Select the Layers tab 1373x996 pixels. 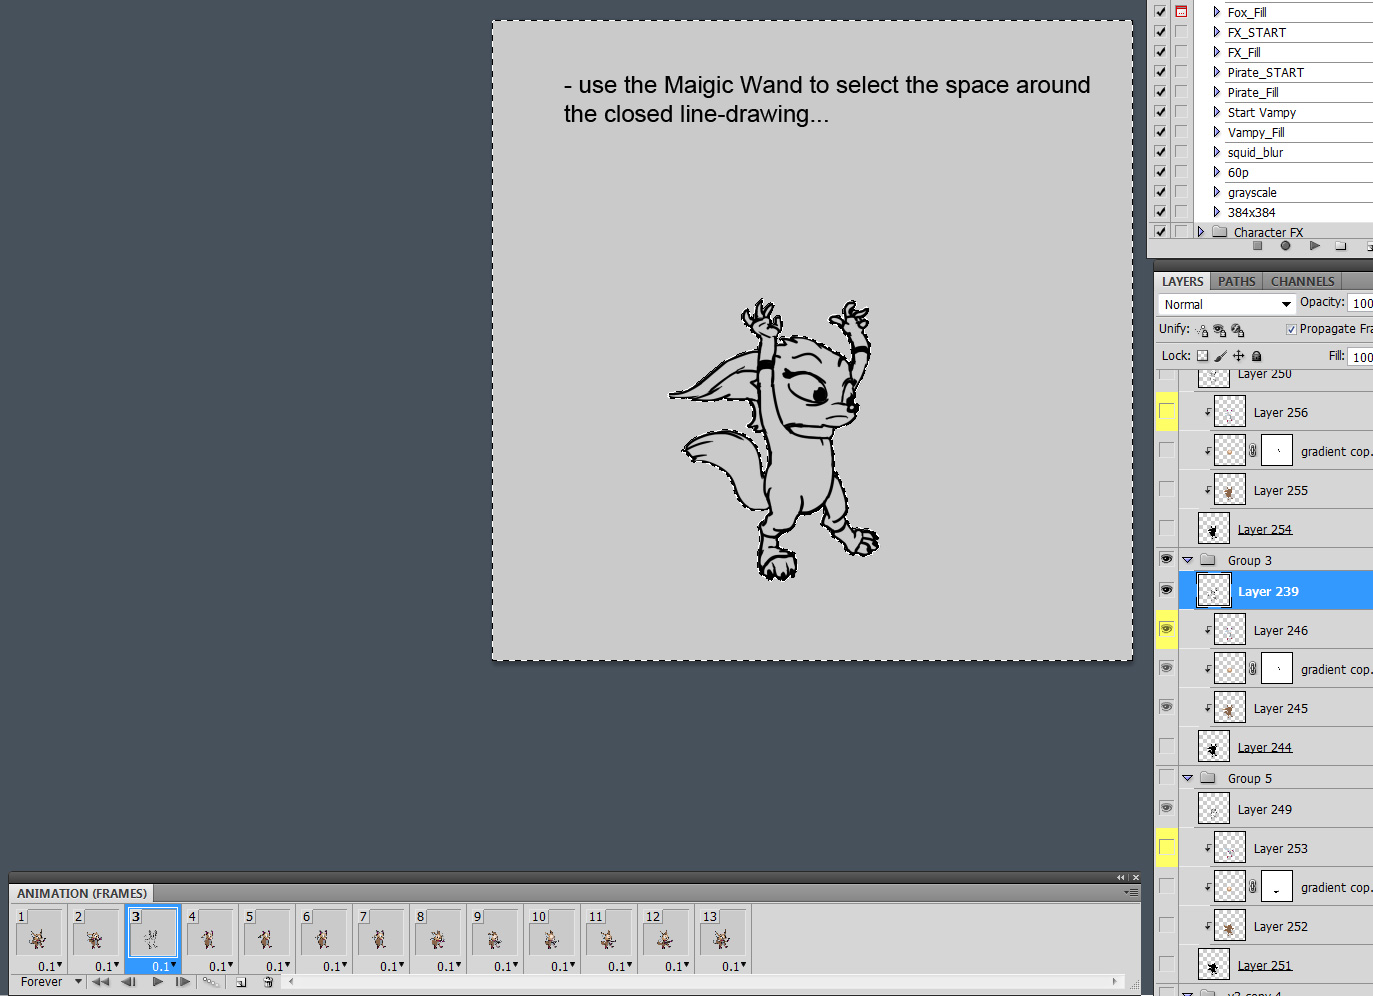(x=1182, y=281)
